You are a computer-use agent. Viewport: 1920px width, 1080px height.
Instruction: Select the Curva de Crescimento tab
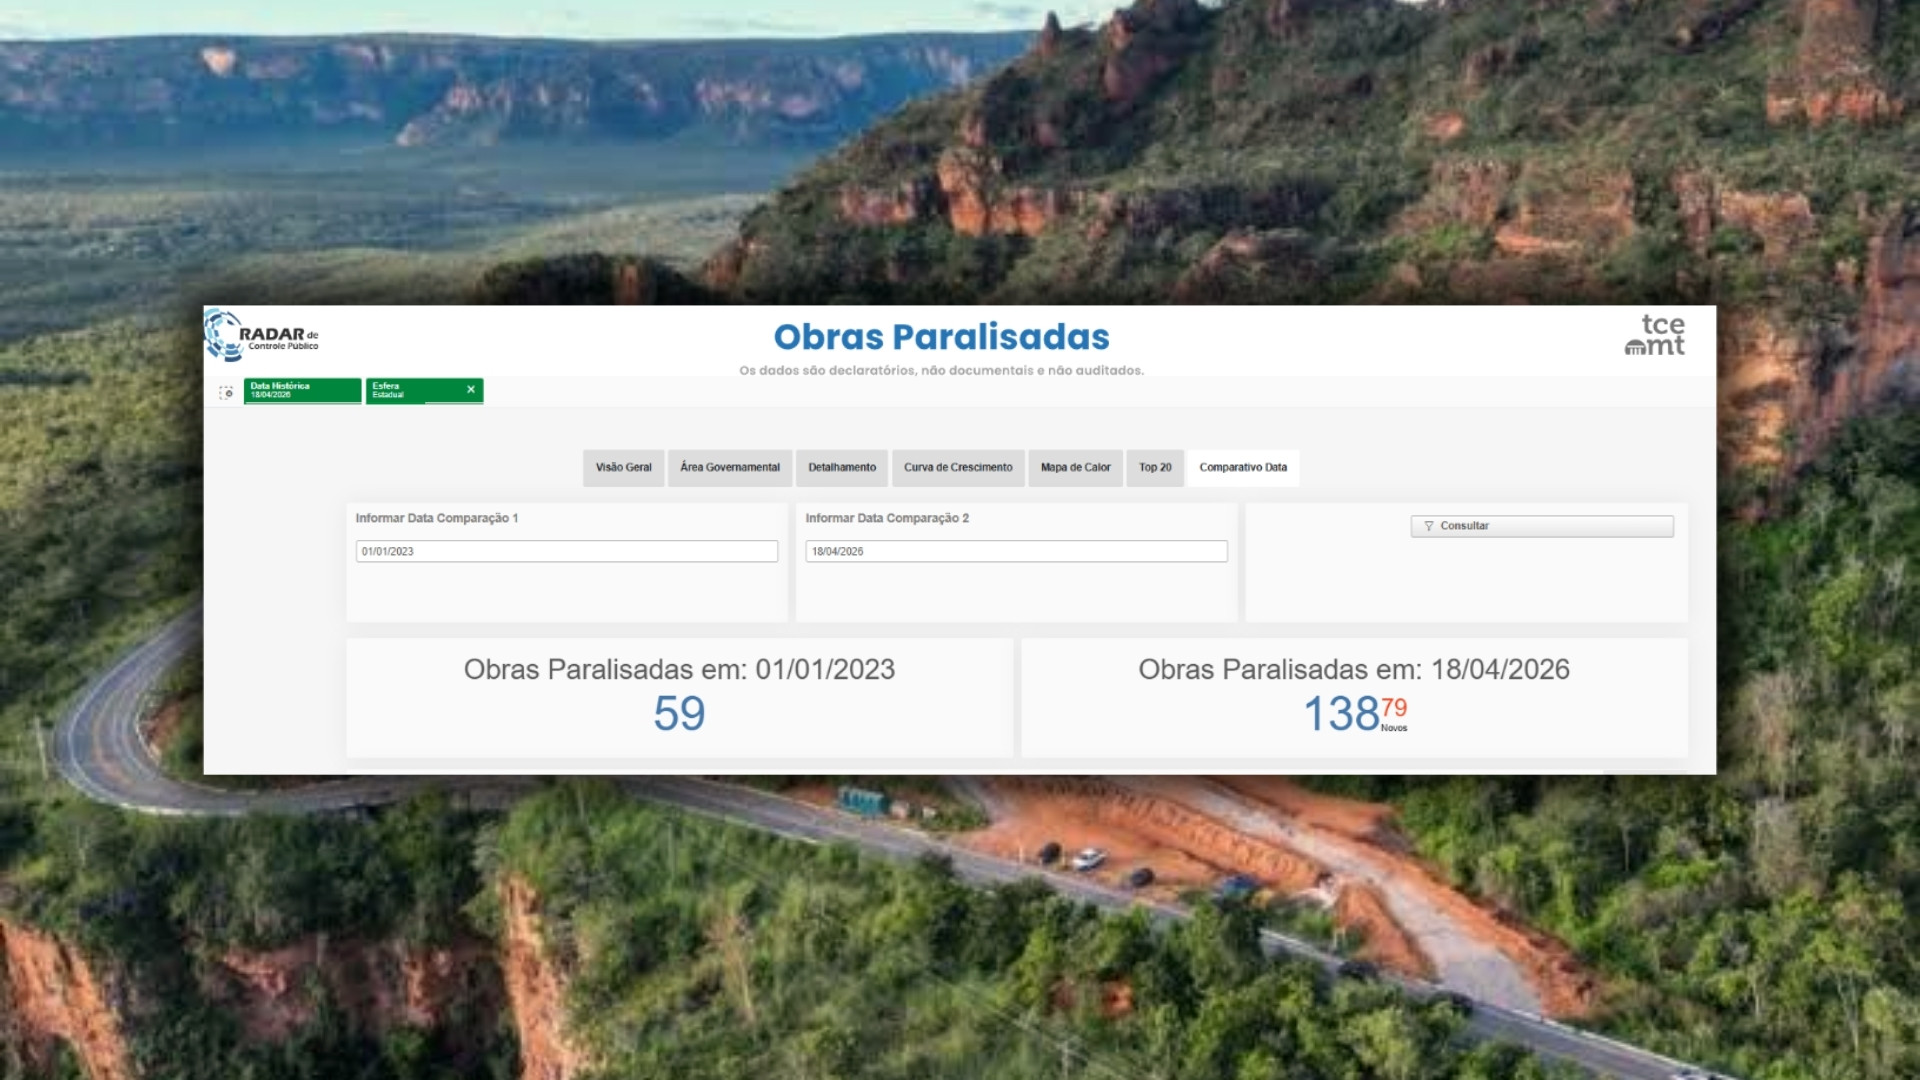click(958, 468)
